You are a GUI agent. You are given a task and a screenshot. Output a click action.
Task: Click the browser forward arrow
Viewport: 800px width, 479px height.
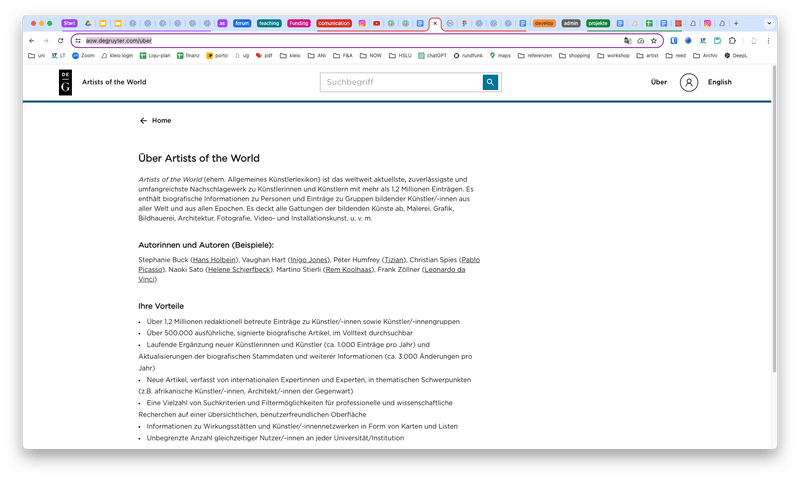point(46,40)
